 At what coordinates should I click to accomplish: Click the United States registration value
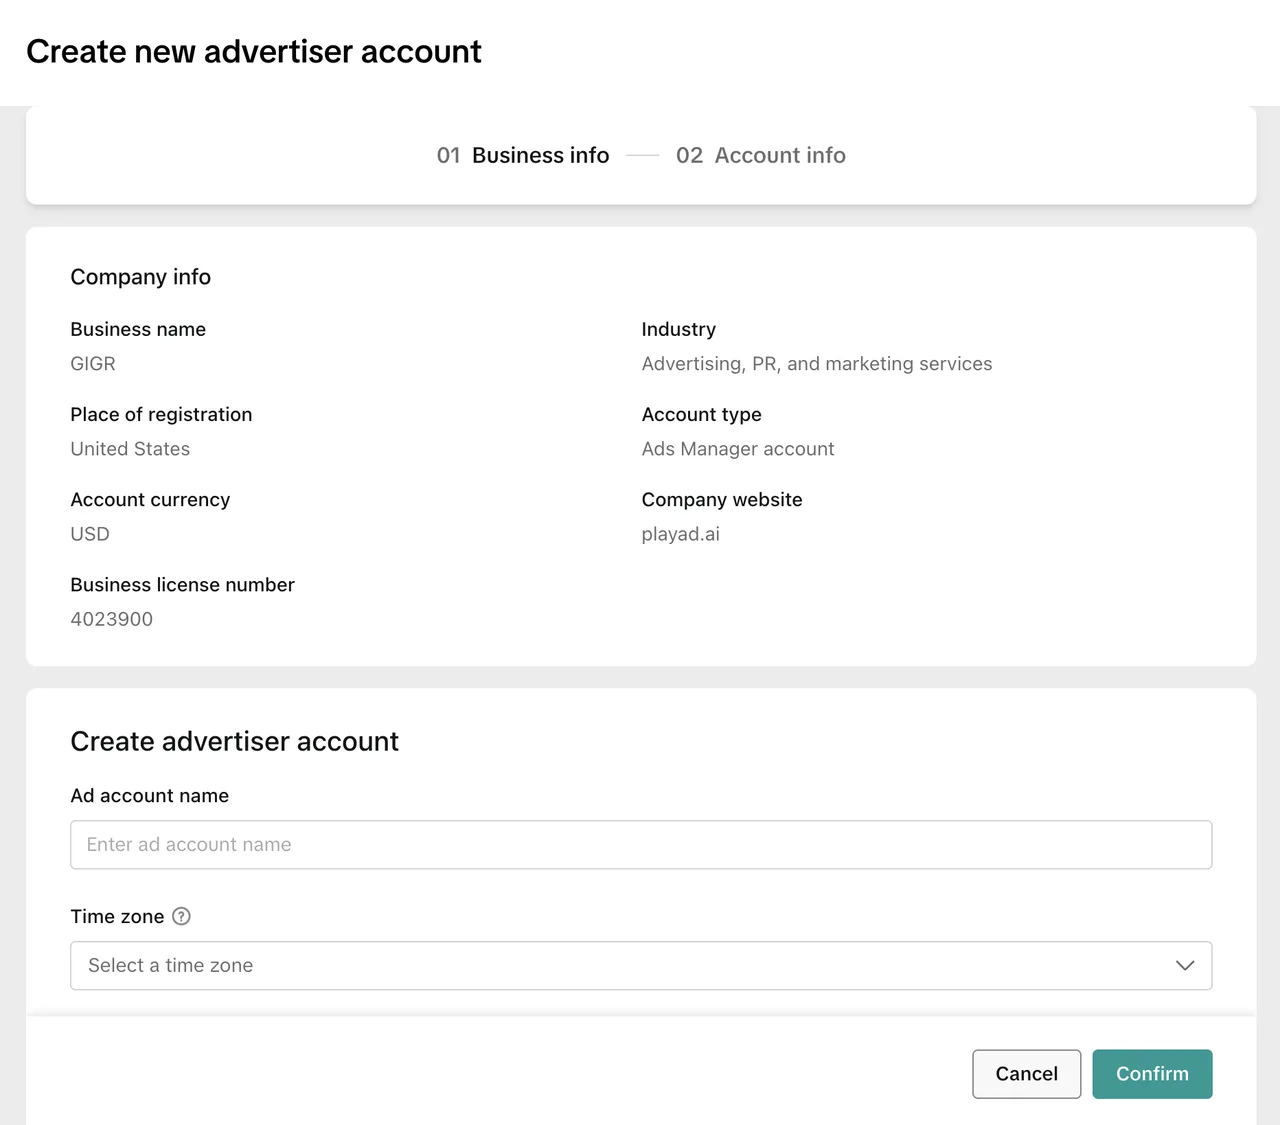coord(130,449)
